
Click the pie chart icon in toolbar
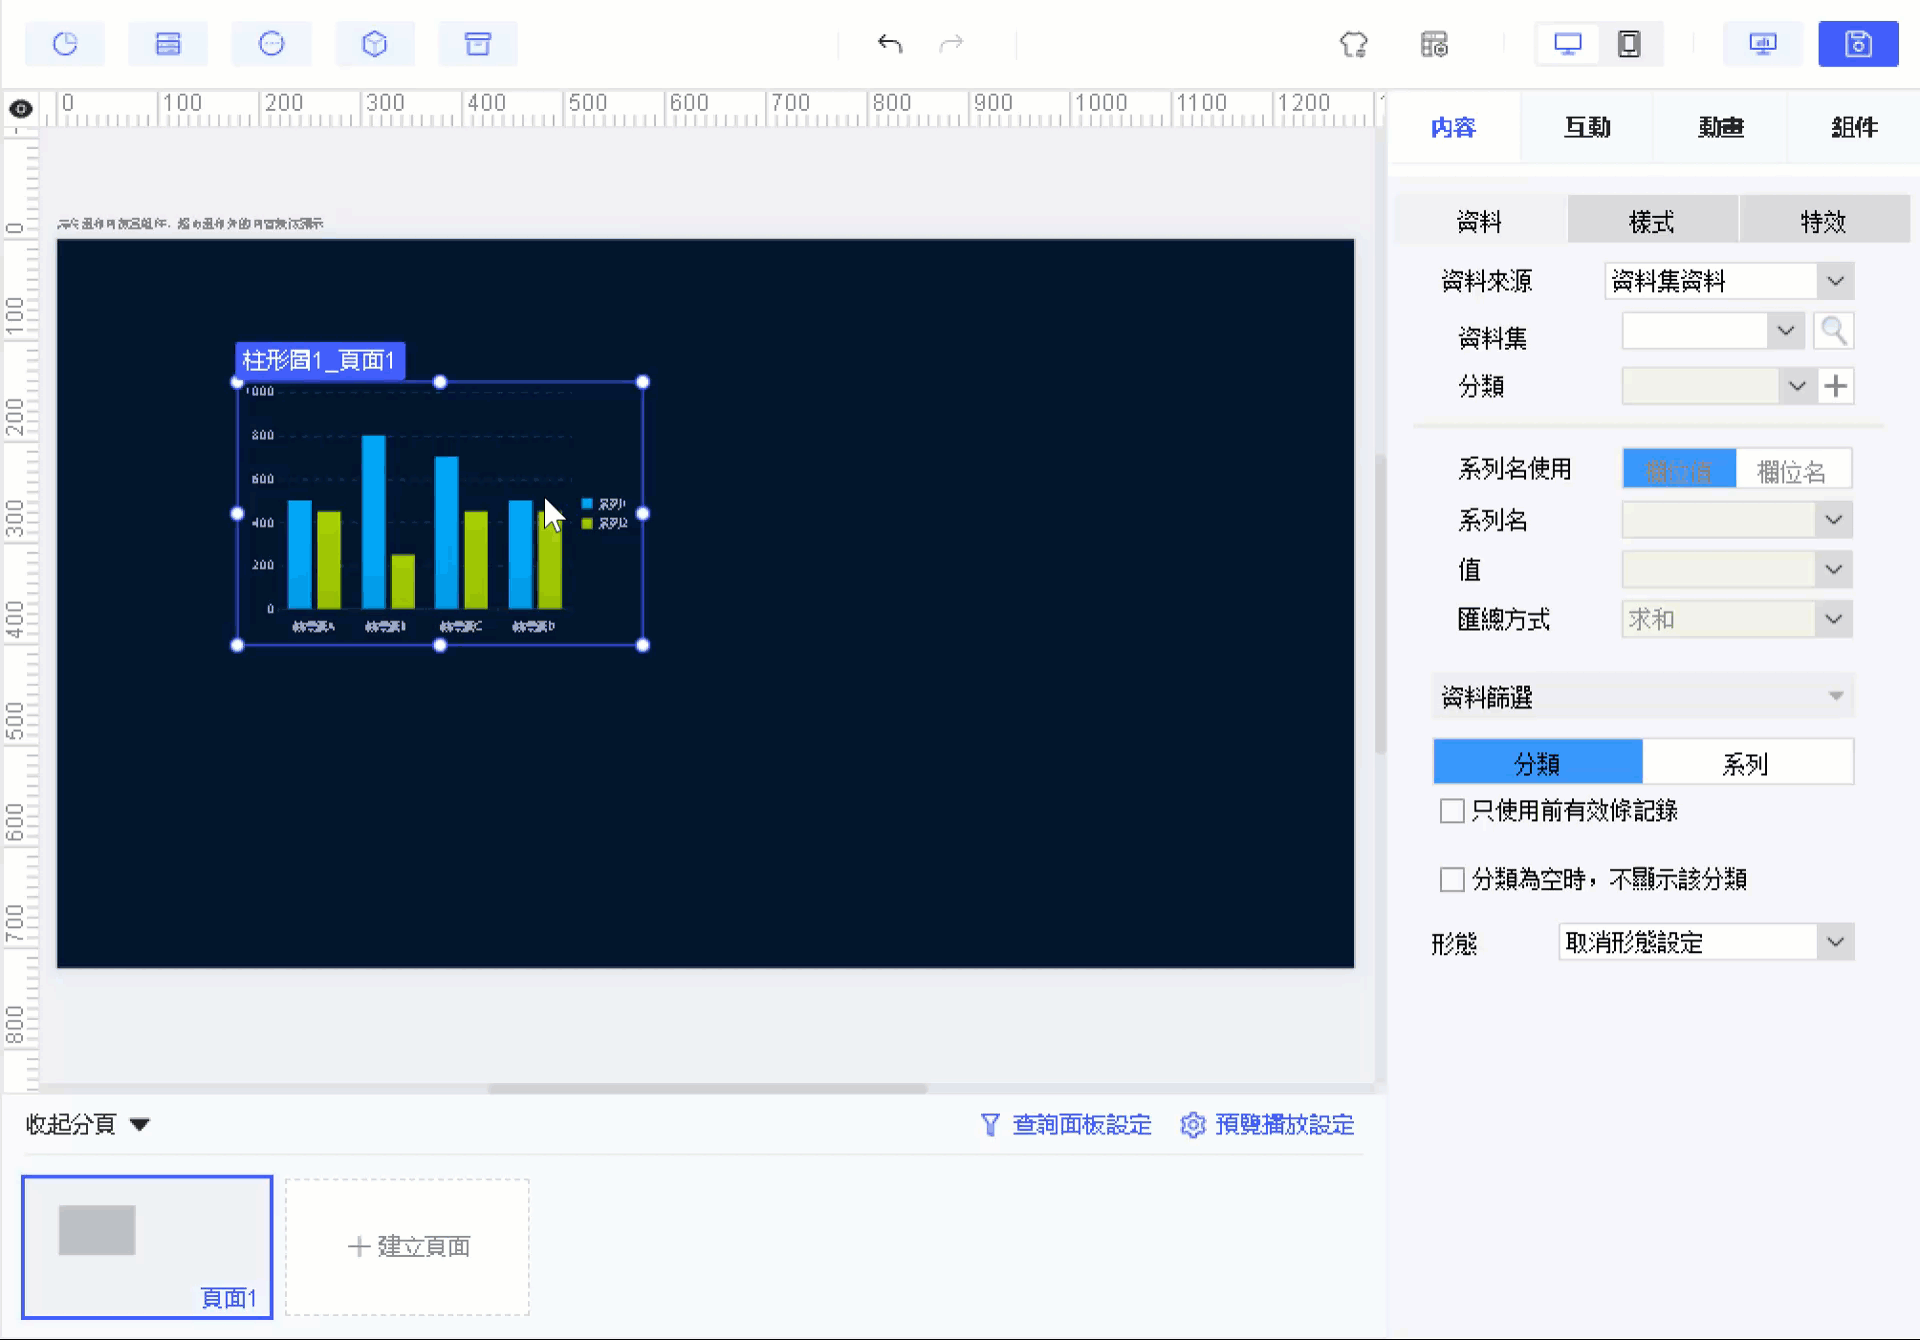65,44
